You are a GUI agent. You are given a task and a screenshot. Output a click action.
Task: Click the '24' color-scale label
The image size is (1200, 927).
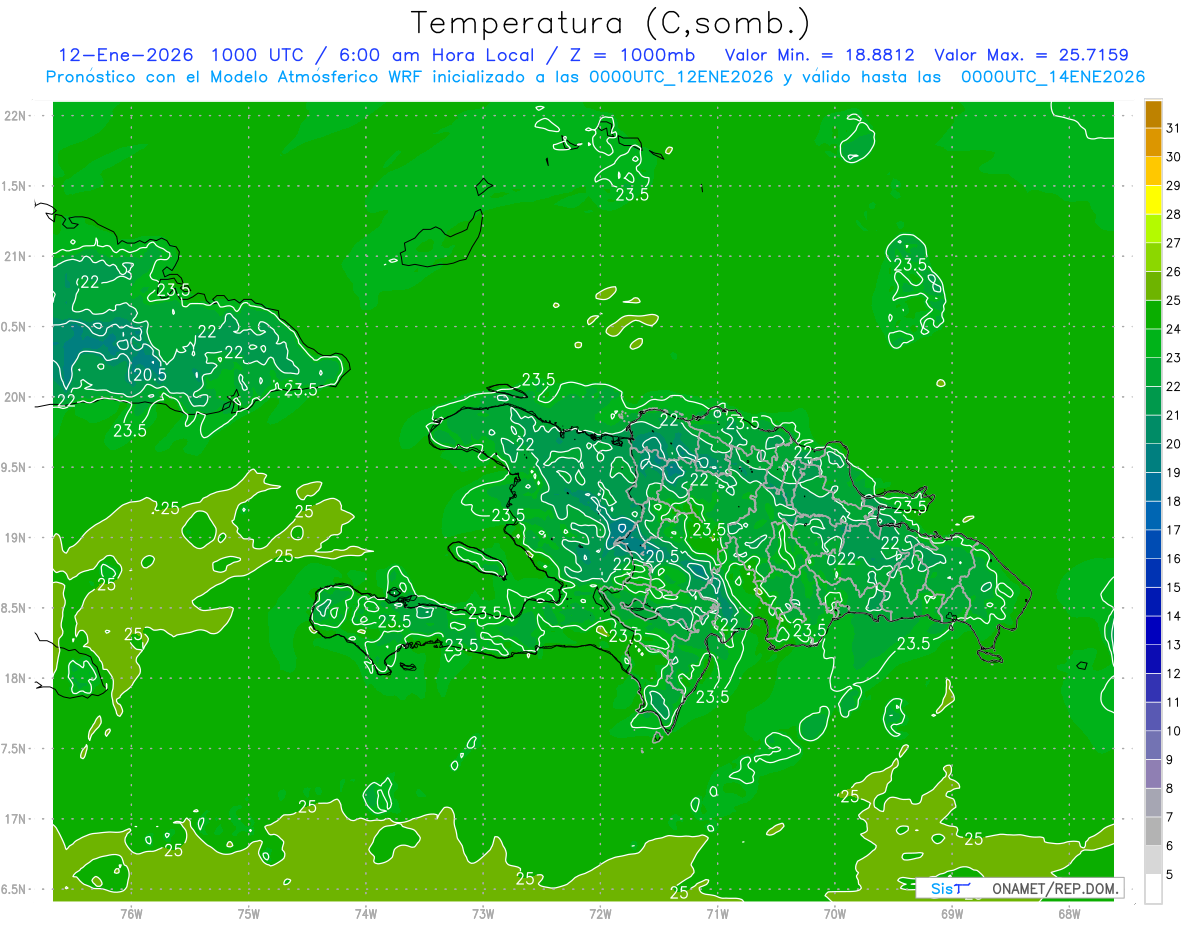(1174, 329)
